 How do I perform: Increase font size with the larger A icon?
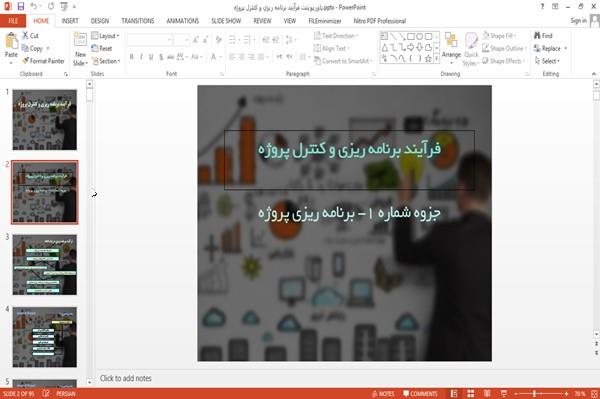tap(196, 40)
